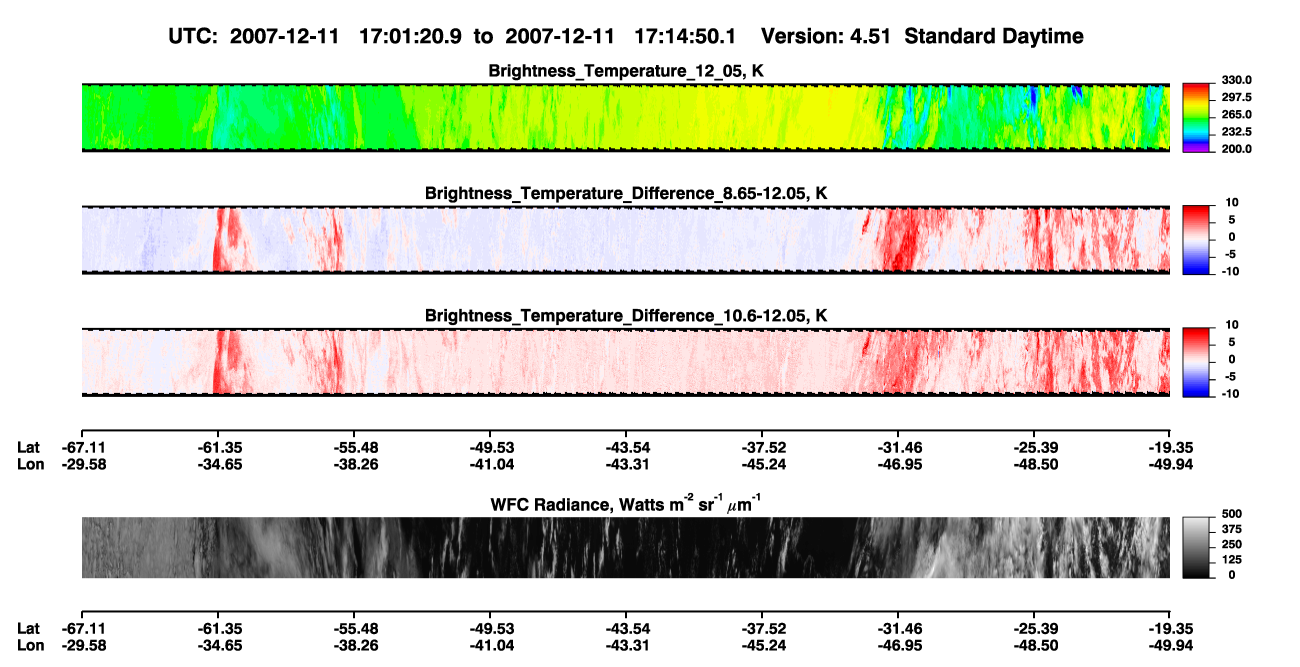Click longitude -45.24 on the axis above WFC panel

pos(762,463)
